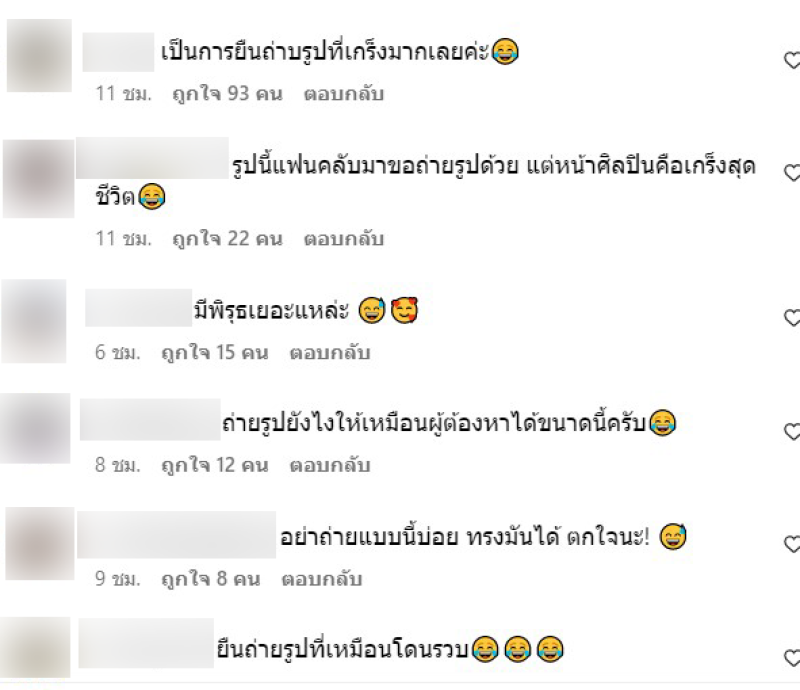The image size is (800, 690).
Task: Tap heart beside the 8-likes comment
Action: pyautogui.click(x=792, y=544)
